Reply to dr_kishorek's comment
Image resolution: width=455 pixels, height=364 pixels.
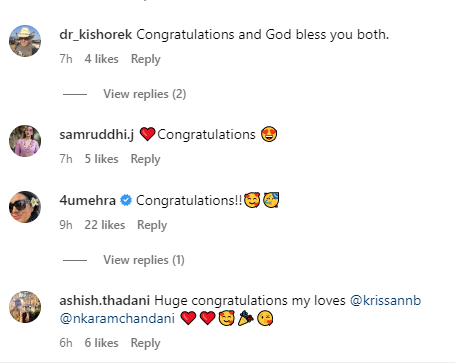(x=146, y=59)
